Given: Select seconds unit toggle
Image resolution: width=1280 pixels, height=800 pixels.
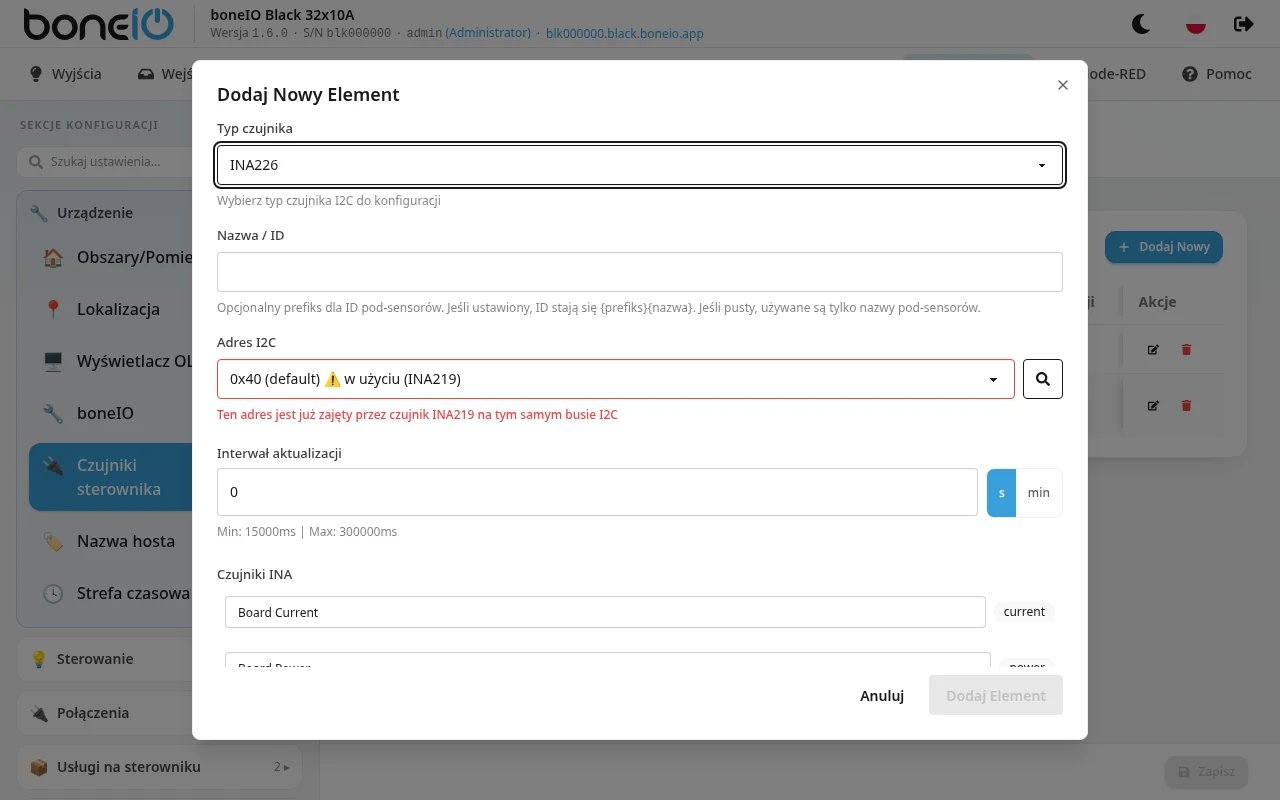Looking at the screenshot, I should click(1001, 492).
